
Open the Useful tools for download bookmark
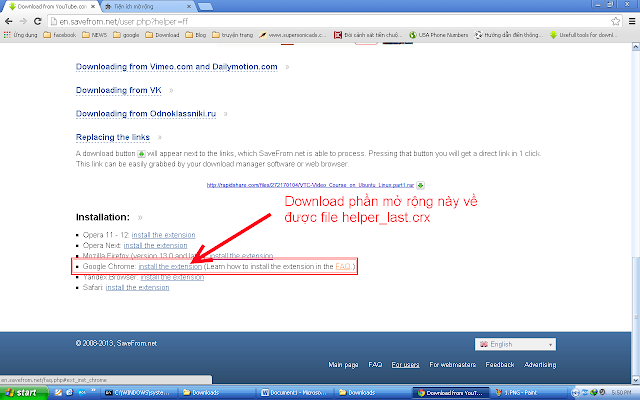point(583,35)
